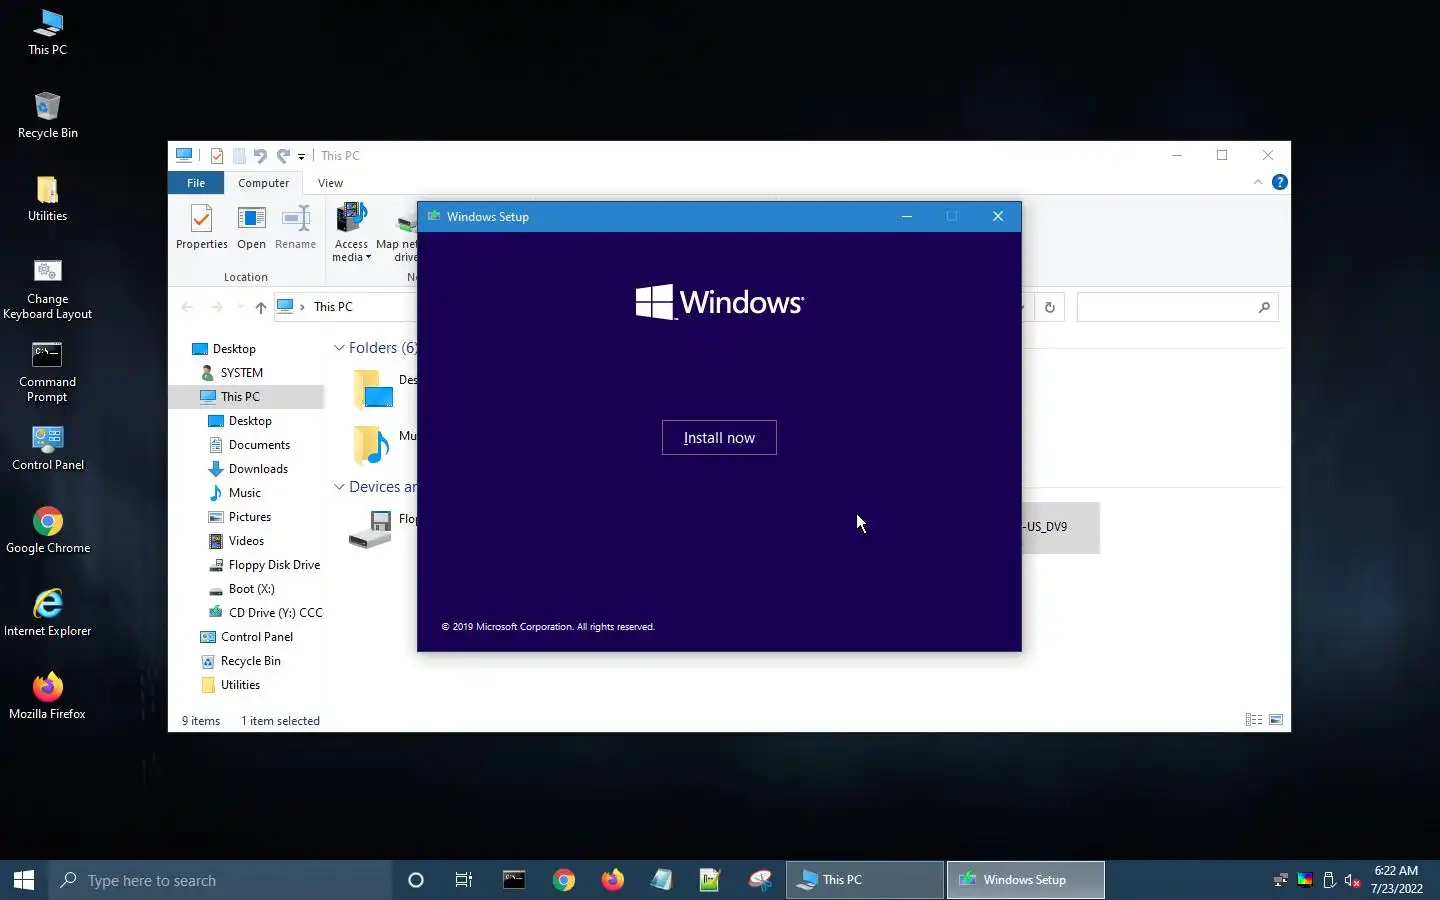Click the network tray icon
Image resolution: width=1440 pixels, height=900 pixels.
click(x=1280, y=880)
